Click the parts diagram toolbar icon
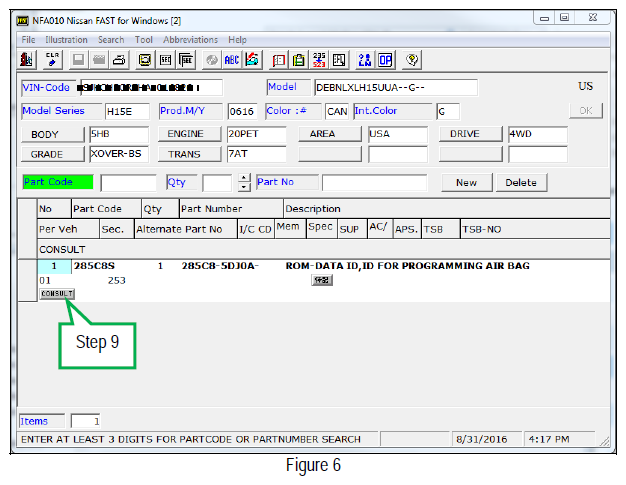This screenshot has height=485, width=626. pos(339,60)
